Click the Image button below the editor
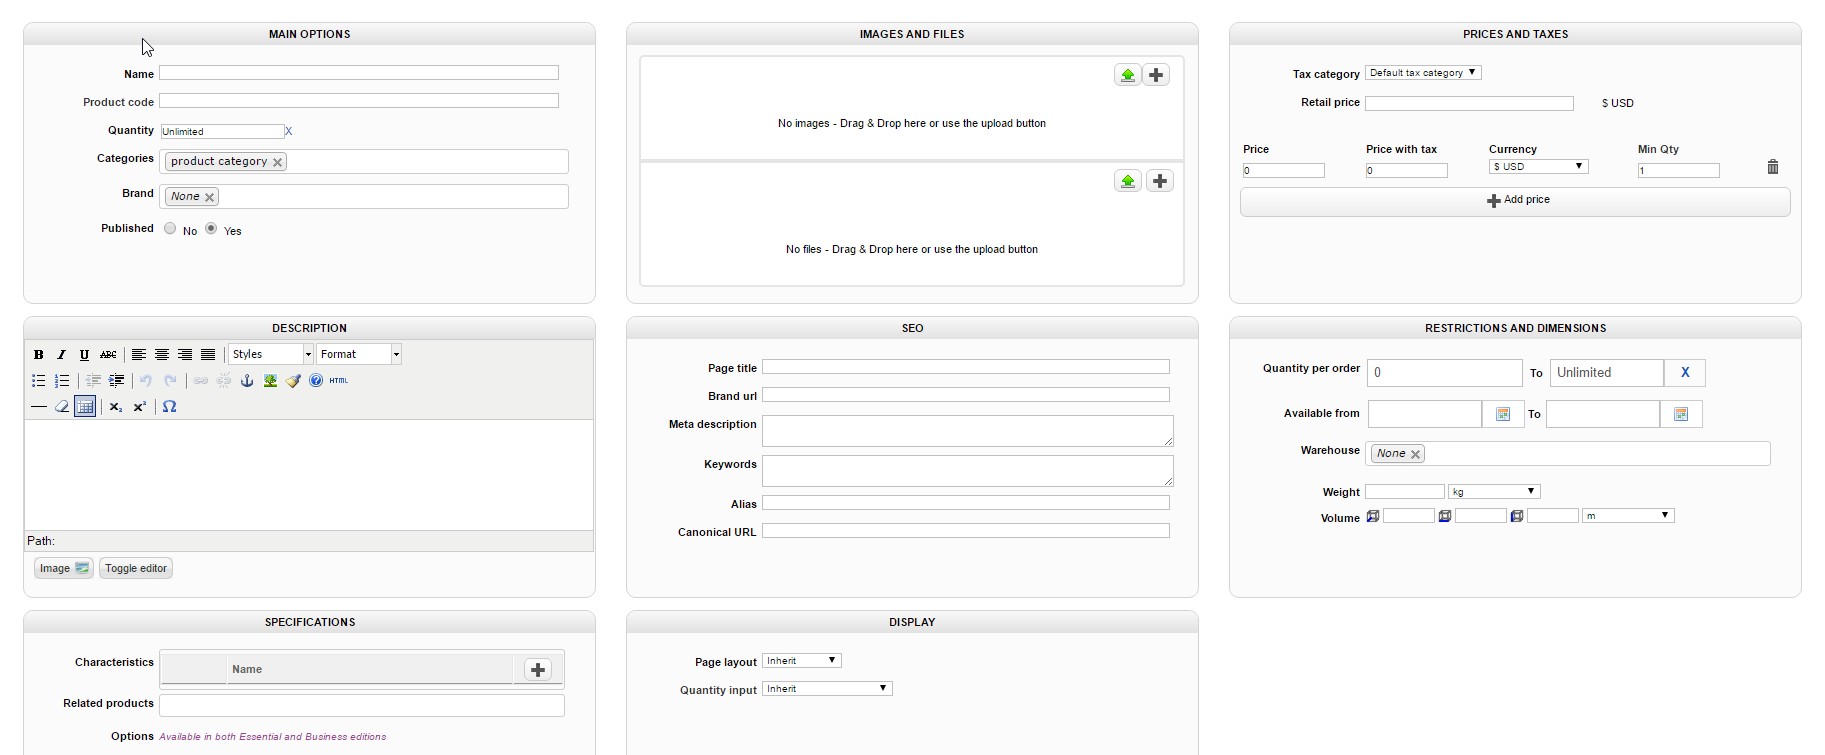The height and width of the screenshot is (755, 1825). point(64,568)
